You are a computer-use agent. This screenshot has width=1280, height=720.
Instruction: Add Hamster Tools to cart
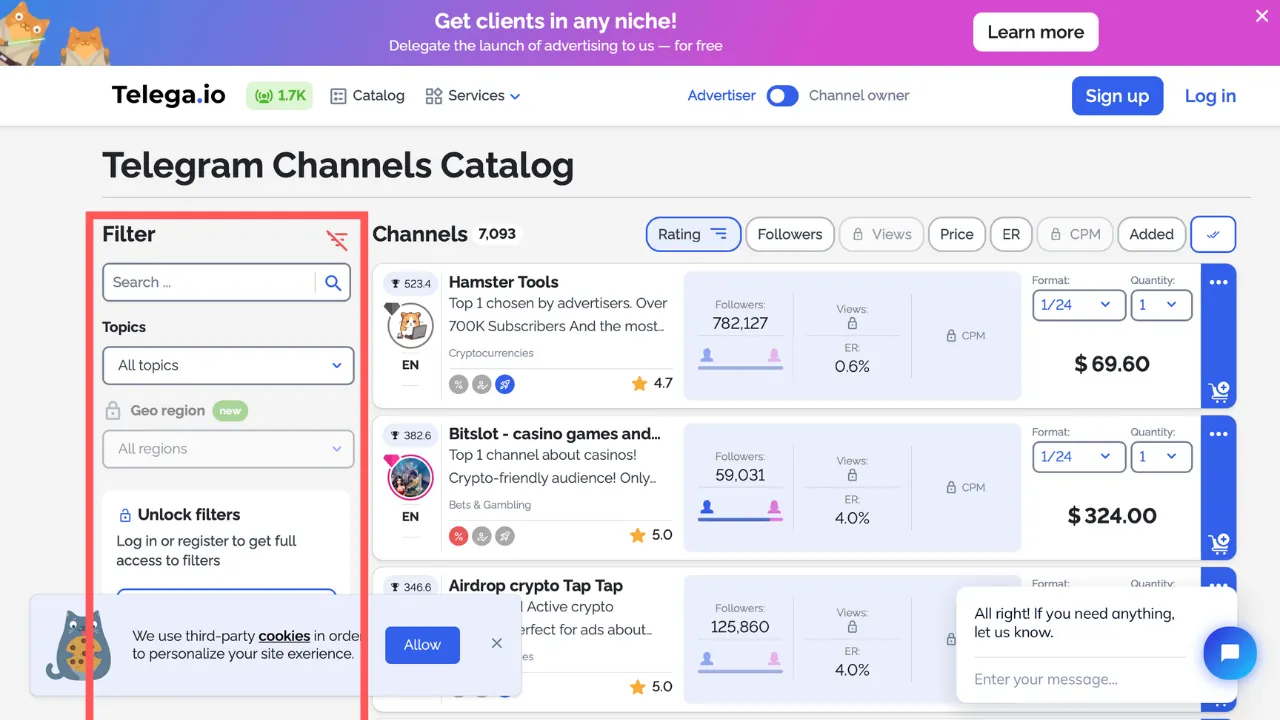1219,392
